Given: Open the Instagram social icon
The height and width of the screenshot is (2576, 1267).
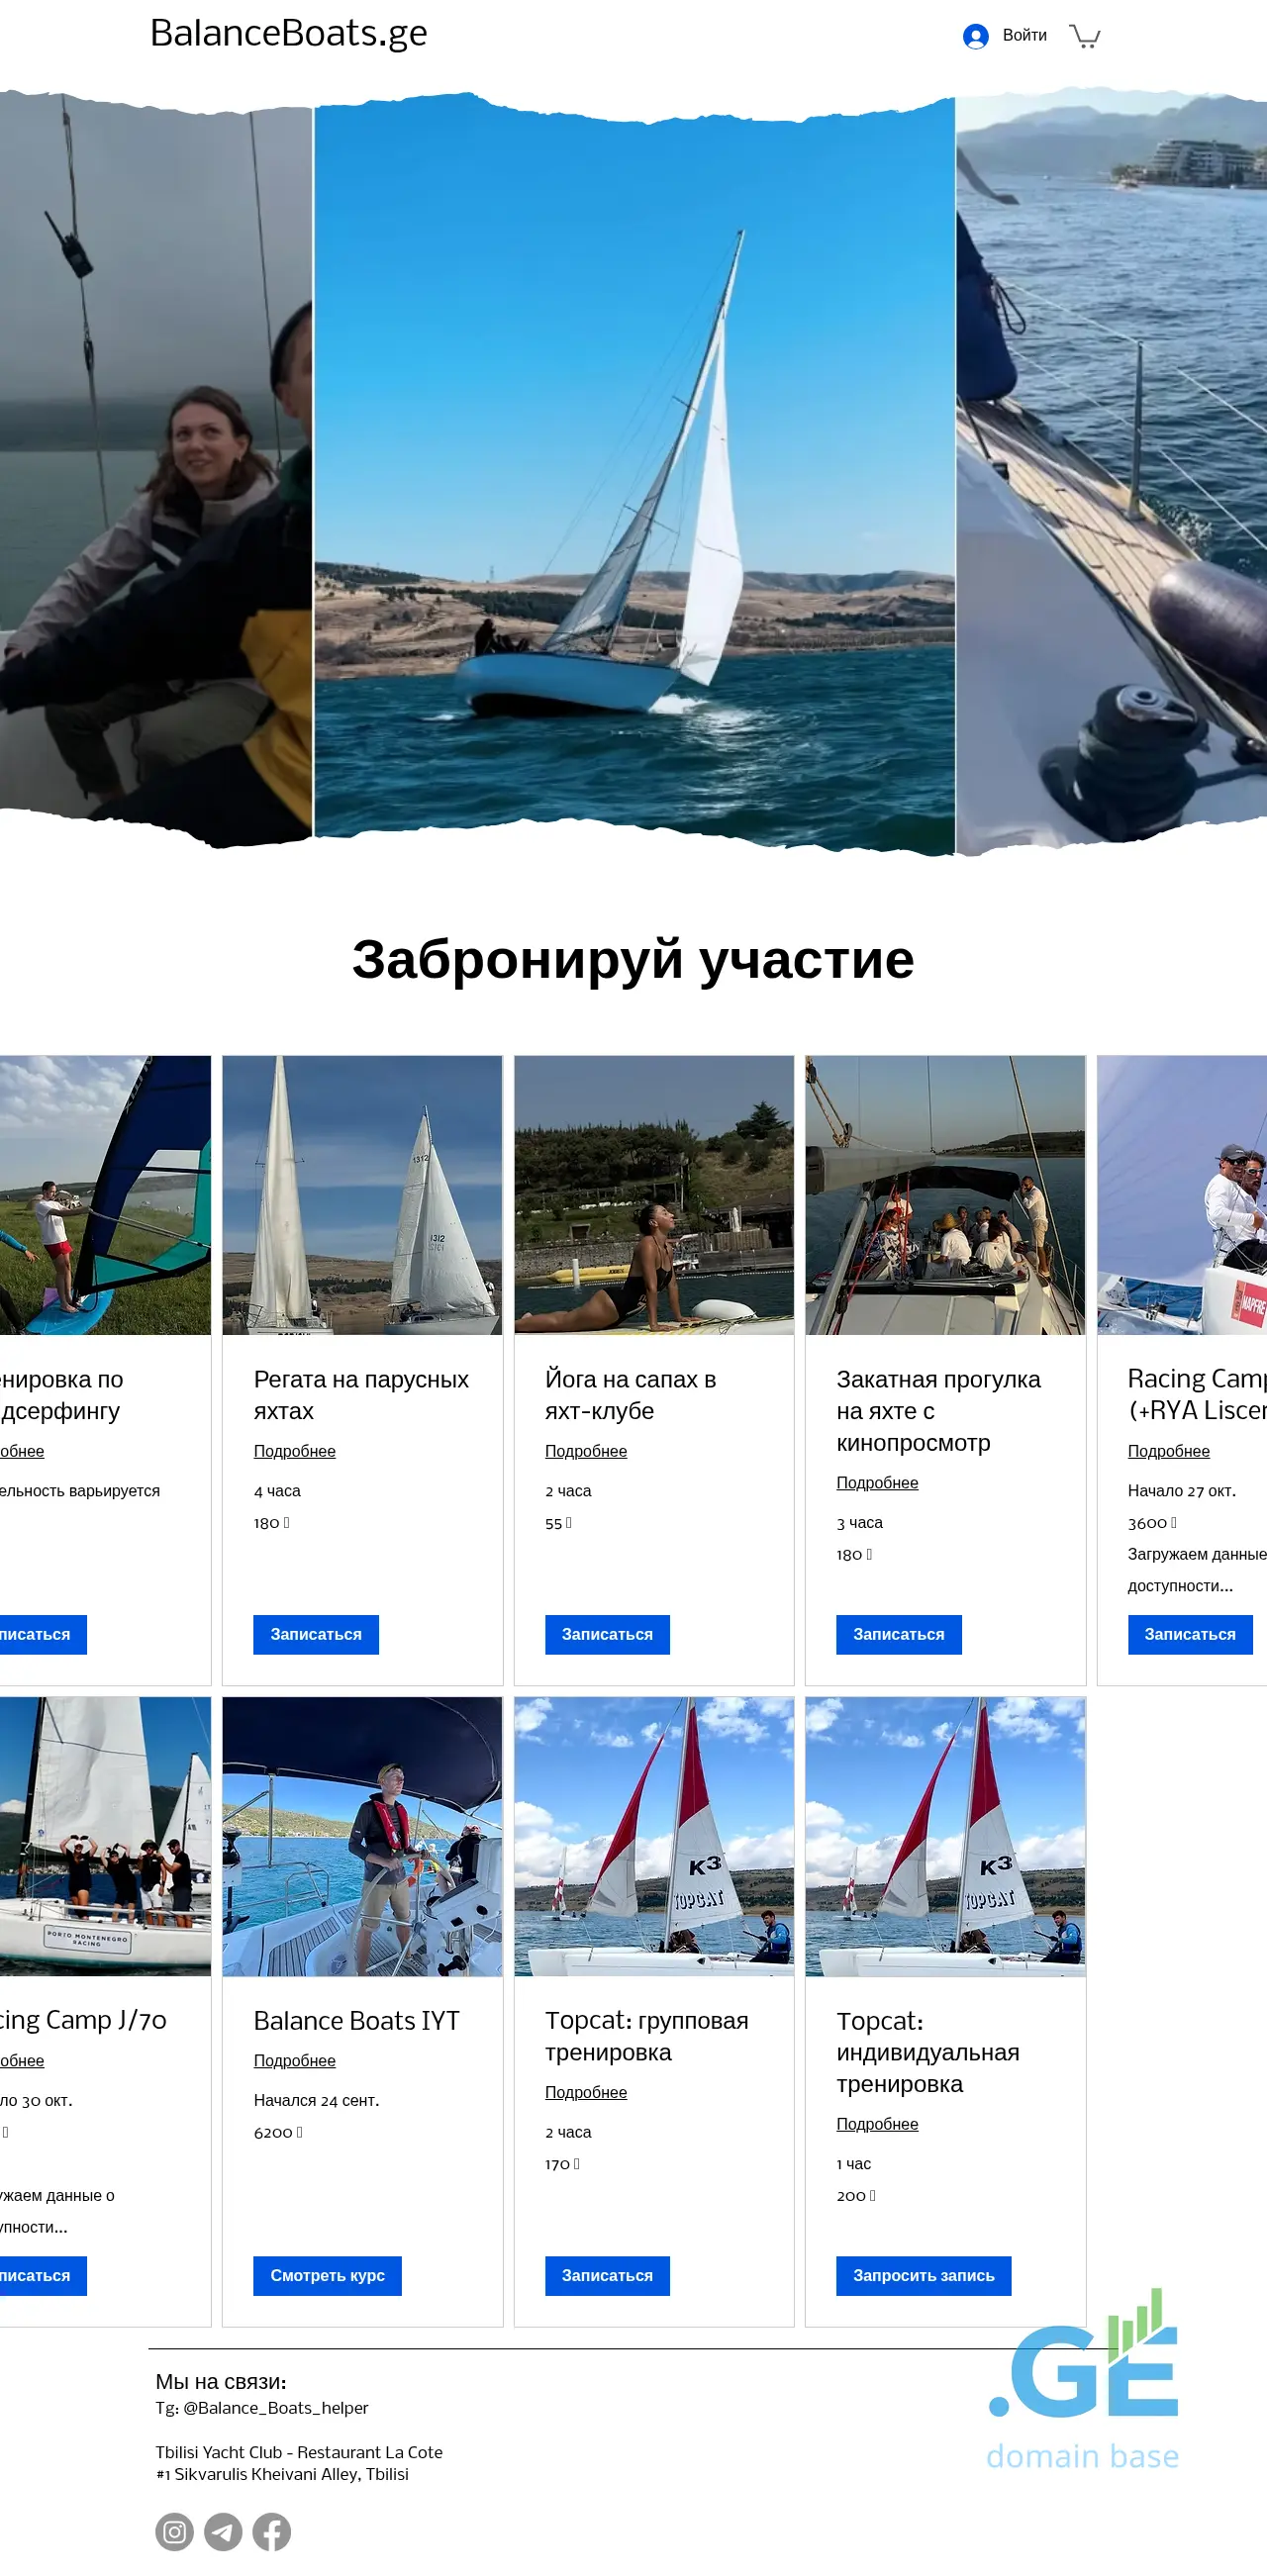Looking at the screenshot, I should pos(174,2531).
